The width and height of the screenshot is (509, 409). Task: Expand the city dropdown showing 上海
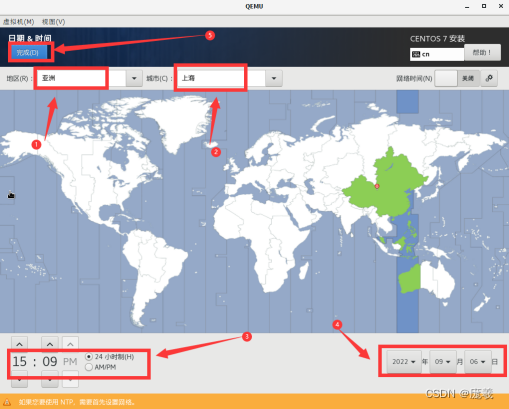[x=274, y=78]
